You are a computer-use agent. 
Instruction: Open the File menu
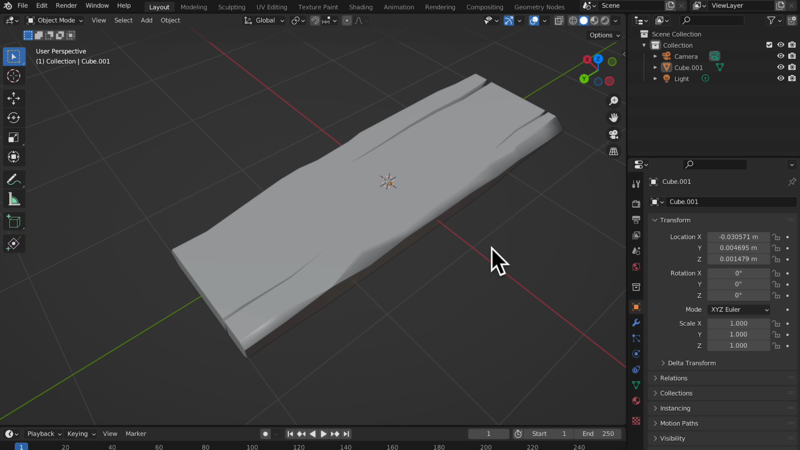22,6
